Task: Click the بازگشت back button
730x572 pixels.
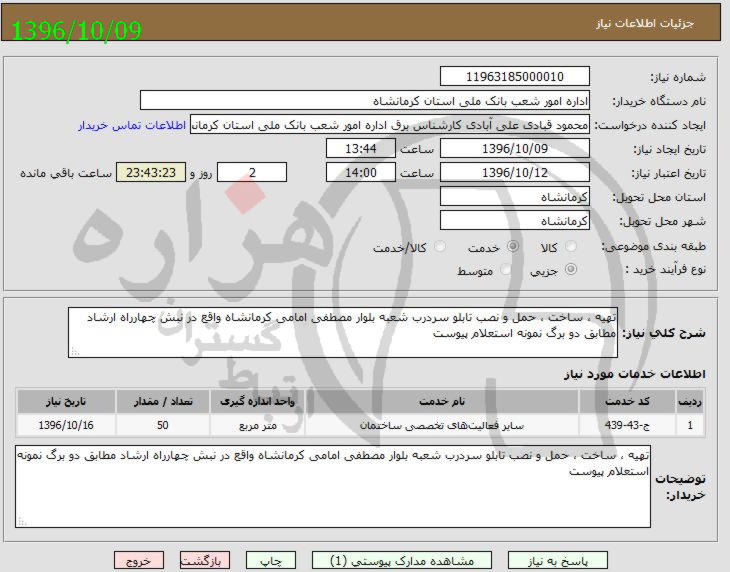Action: [205, 561]
